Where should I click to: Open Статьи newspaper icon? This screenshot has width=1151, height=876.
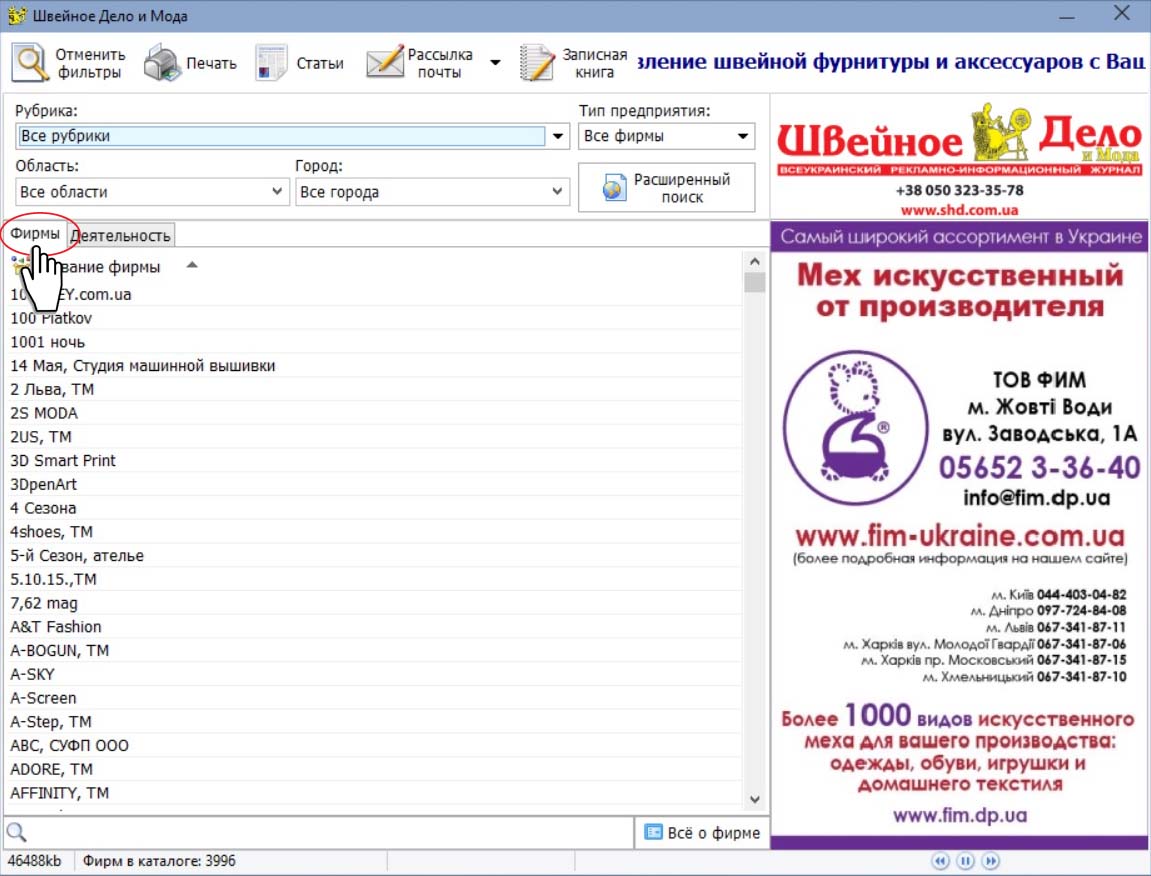point(272,63)
